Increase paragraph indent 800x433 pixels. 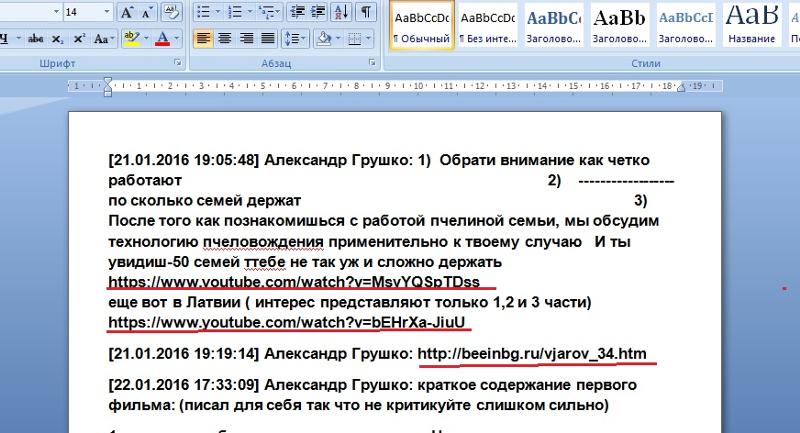click(318, 12)
